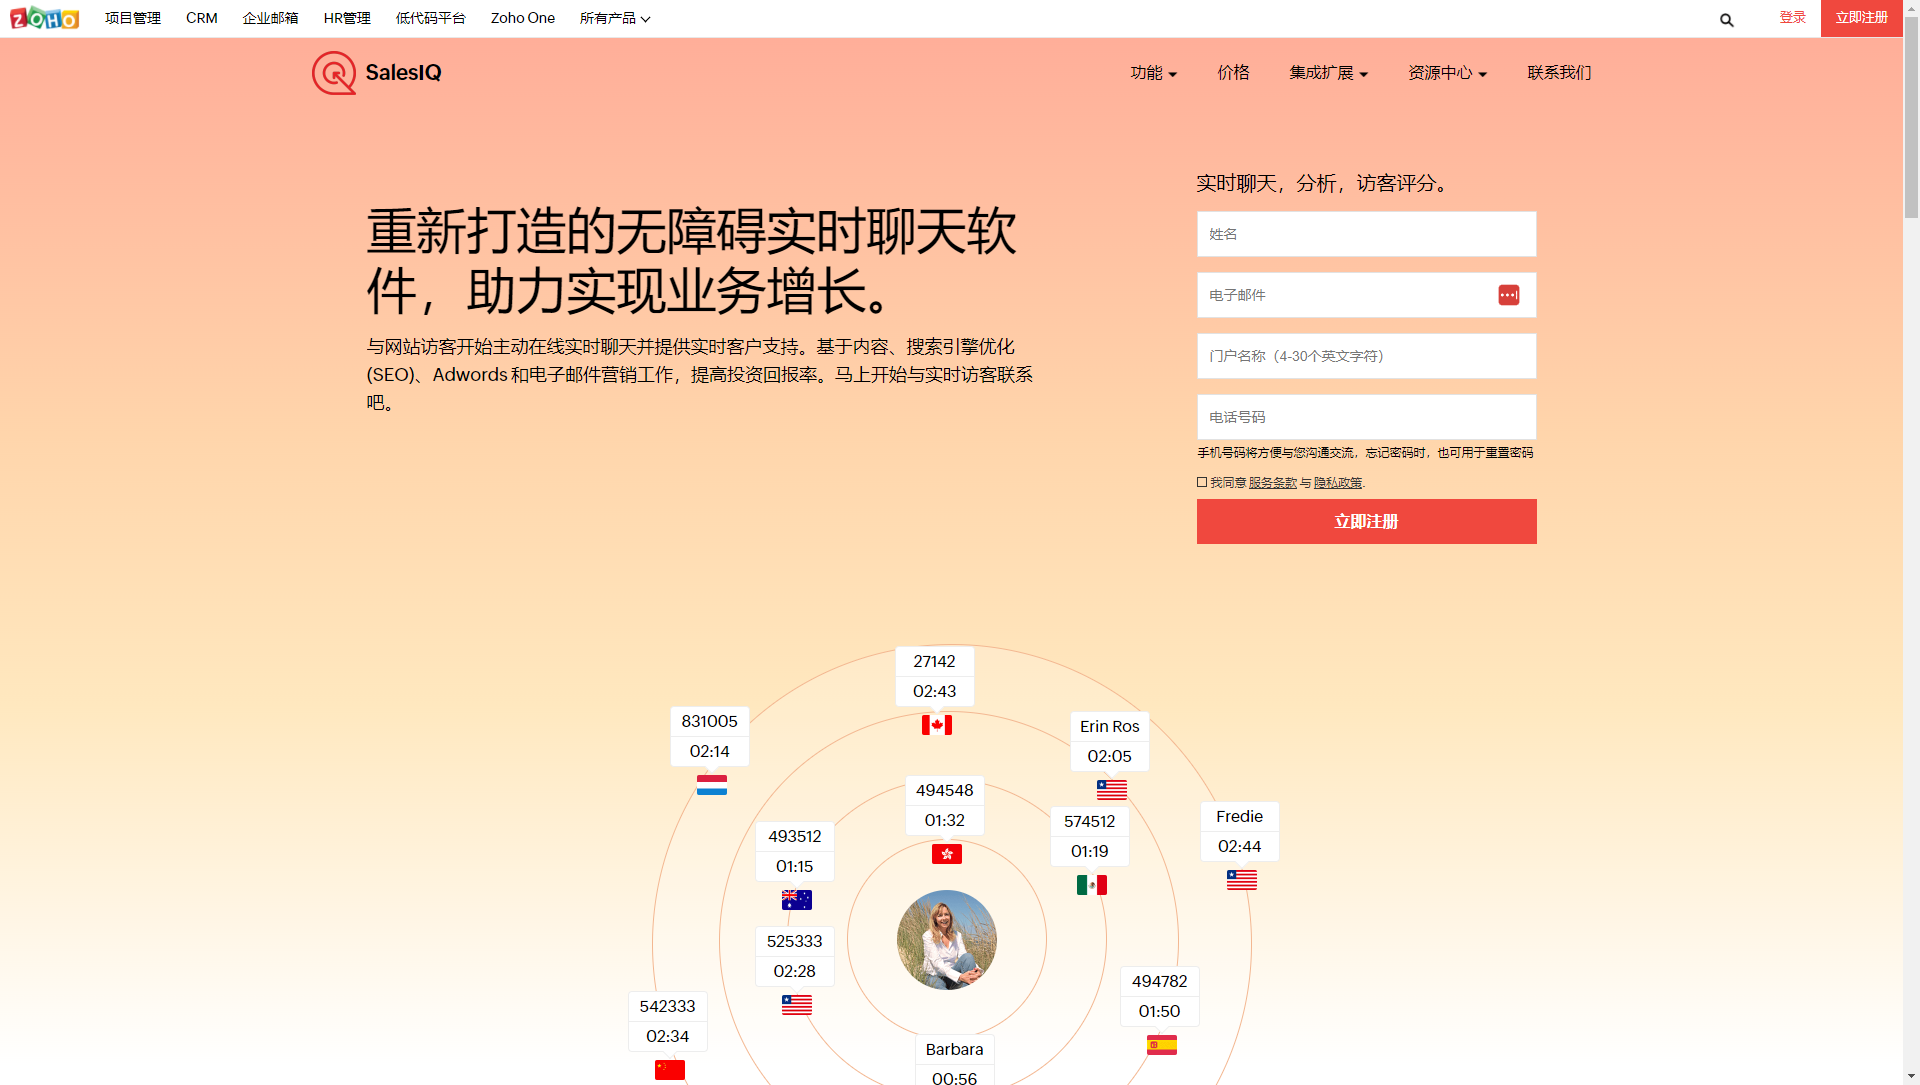
Task: Focus the 电话号码 input field
Action: pos(1367,417)
